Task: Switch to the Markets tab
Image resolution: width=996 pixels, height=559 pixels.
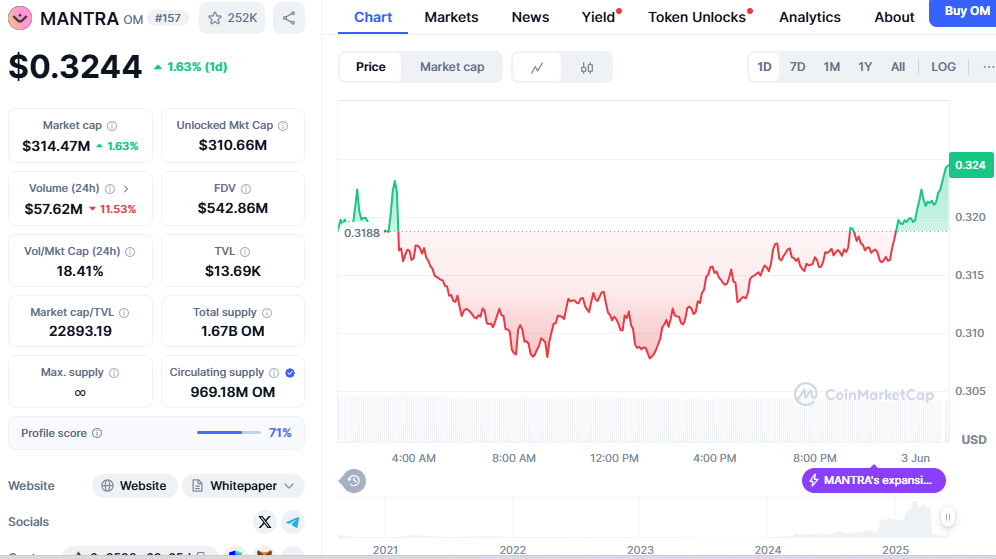Action: click(451, 17)
